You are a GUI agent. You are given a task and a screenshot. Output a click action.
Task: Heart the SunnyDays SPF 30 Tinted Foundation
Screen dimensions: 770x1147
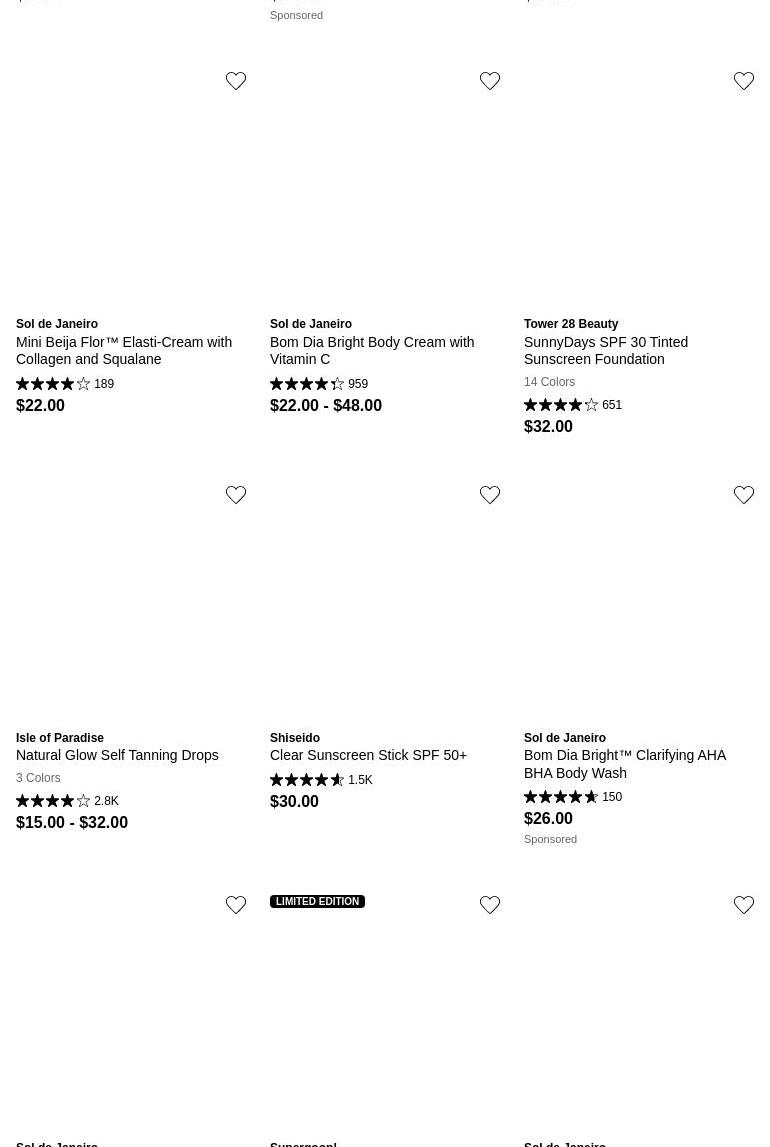pyautogui.click(x=744, y=81)
